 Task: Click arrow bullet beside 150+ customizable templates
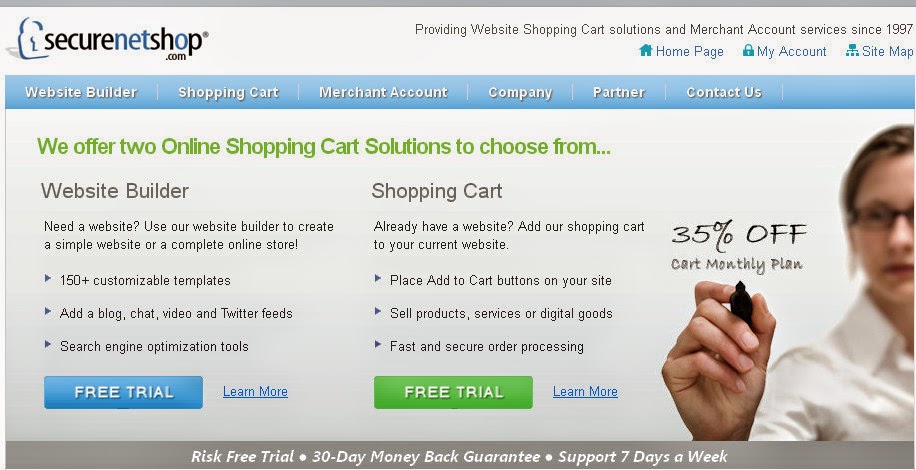coord(48,278)
